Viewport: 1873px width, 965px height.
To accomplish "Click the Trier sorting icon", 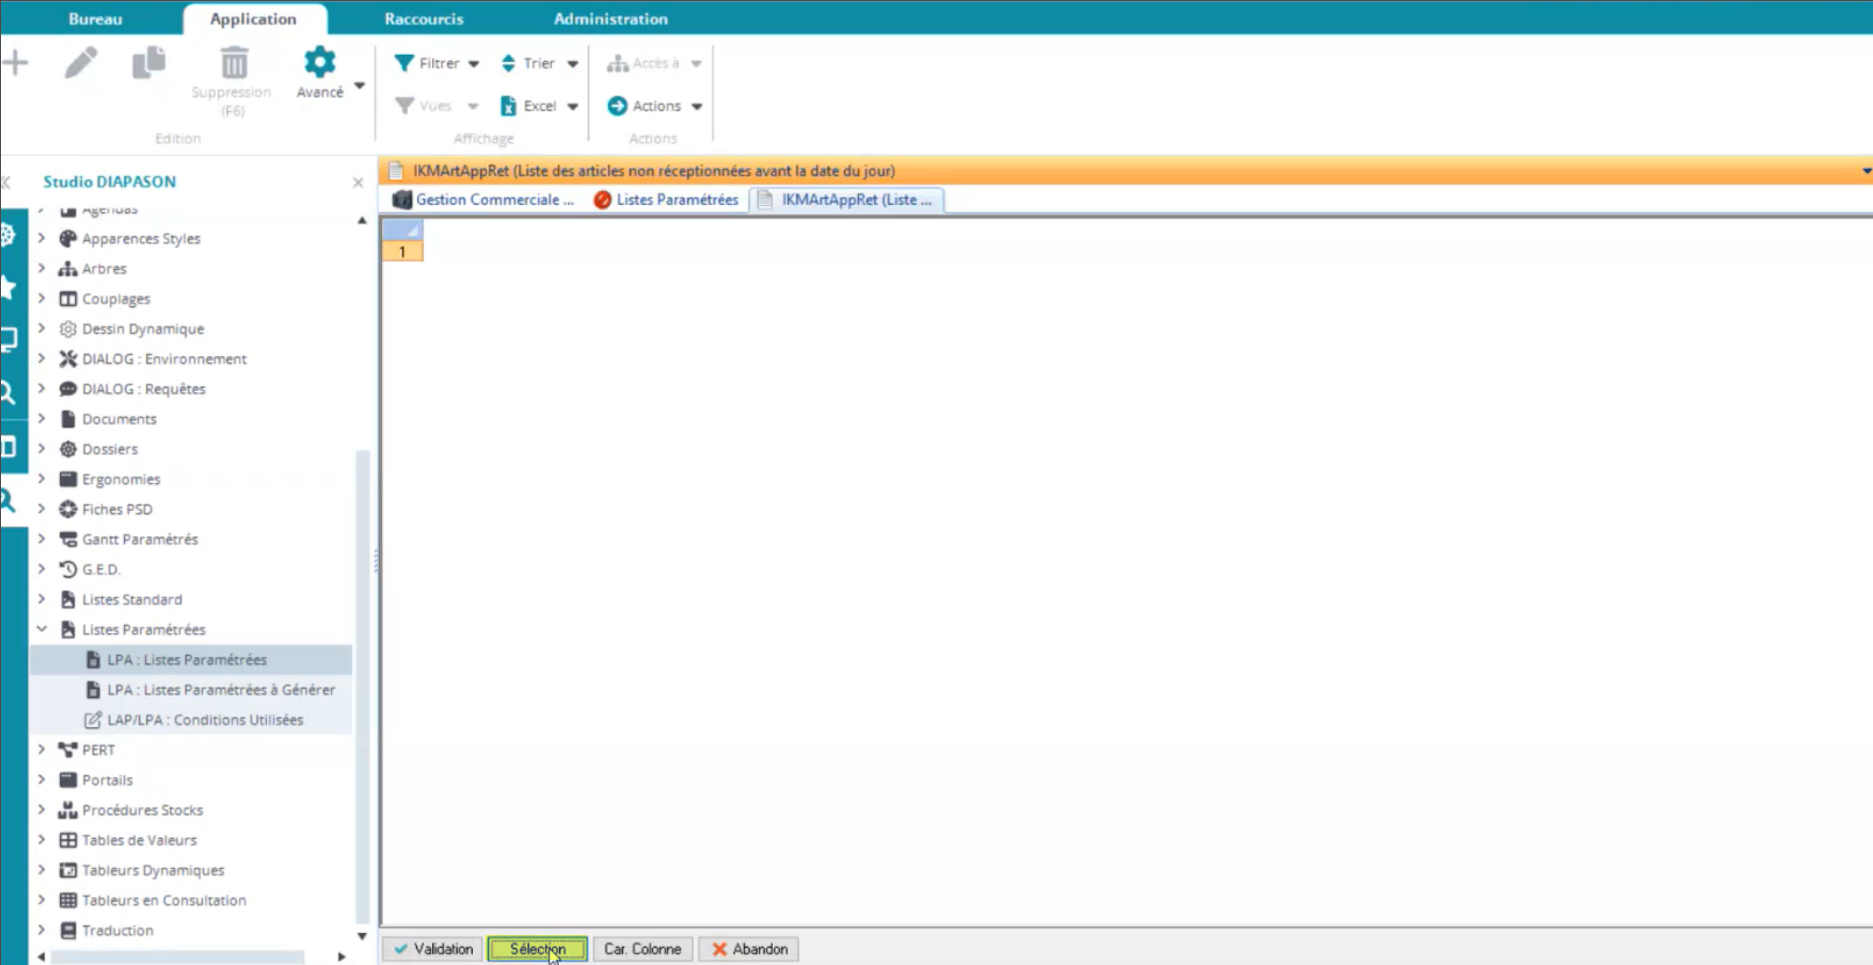I will 508,63.
